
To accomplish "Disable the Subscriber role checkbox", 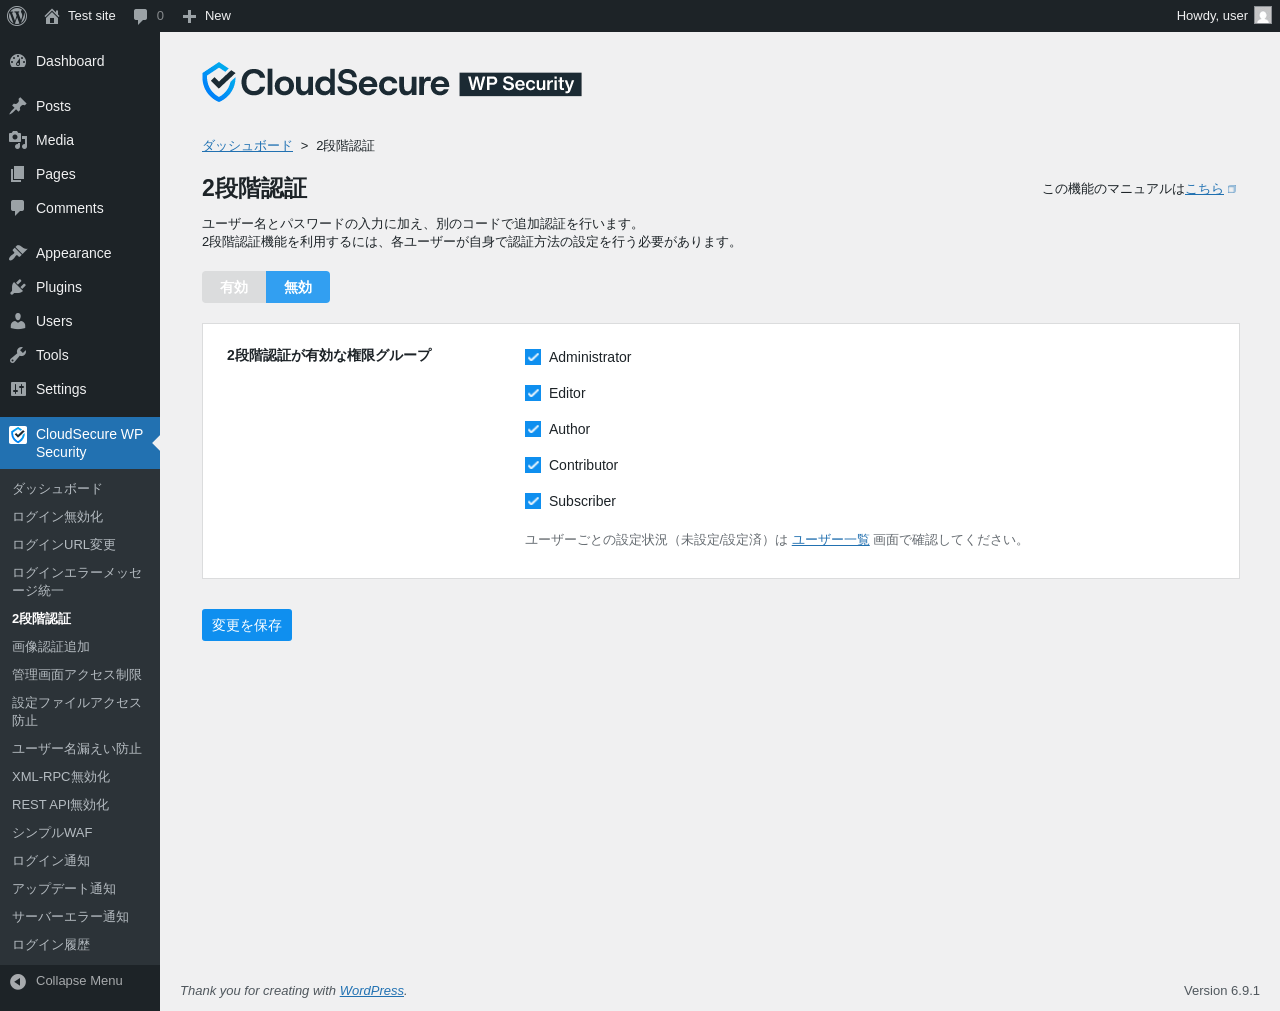I will tap(533, 501).
